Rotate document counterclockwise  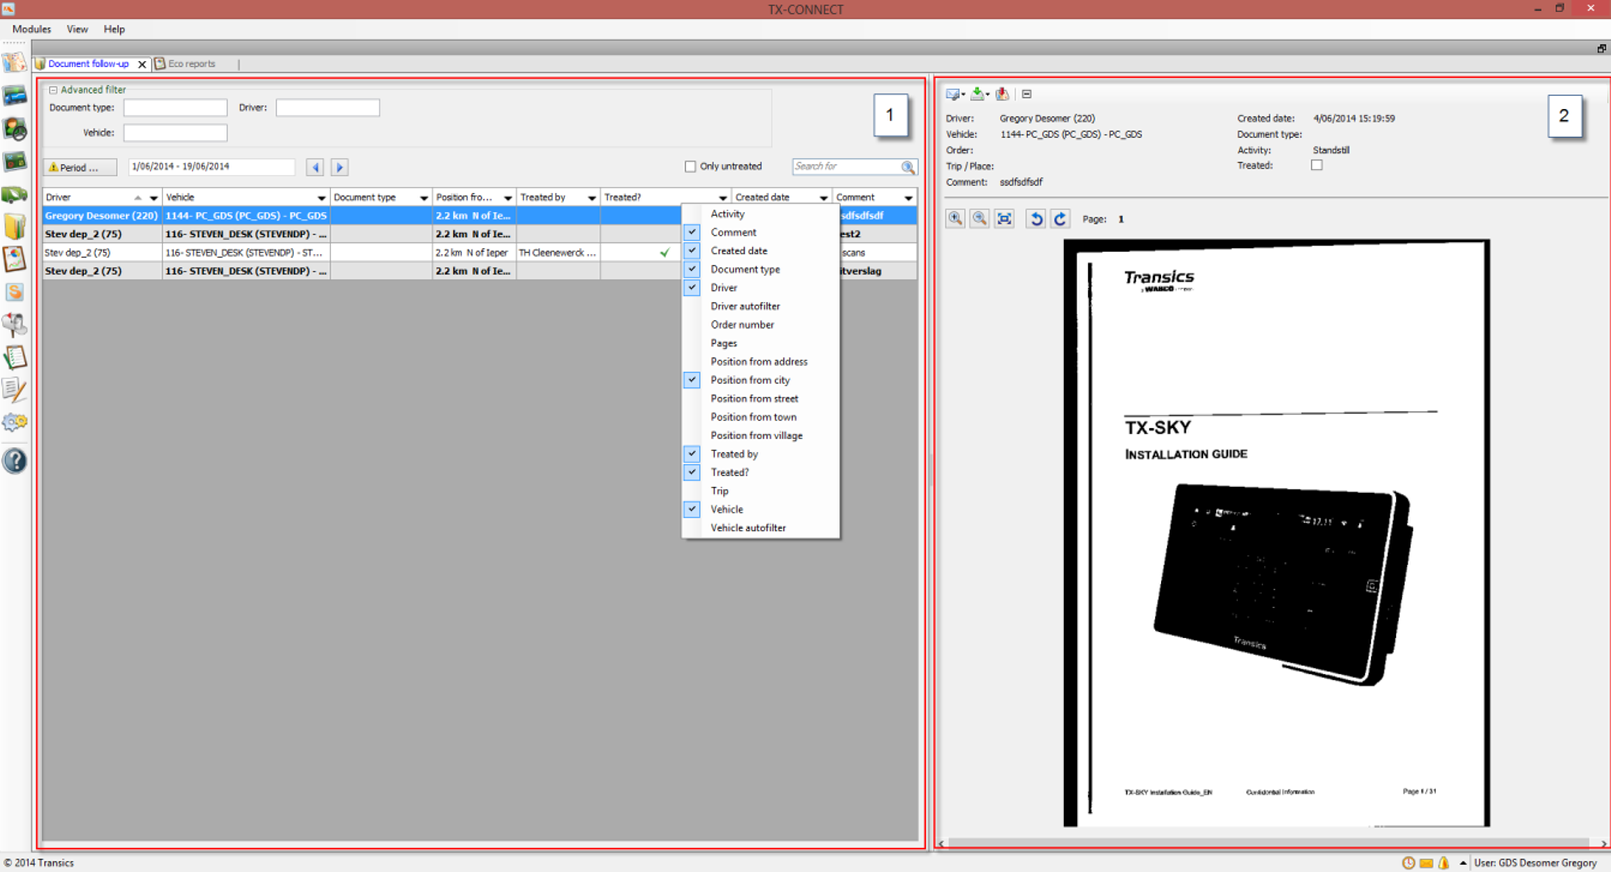1036,219
